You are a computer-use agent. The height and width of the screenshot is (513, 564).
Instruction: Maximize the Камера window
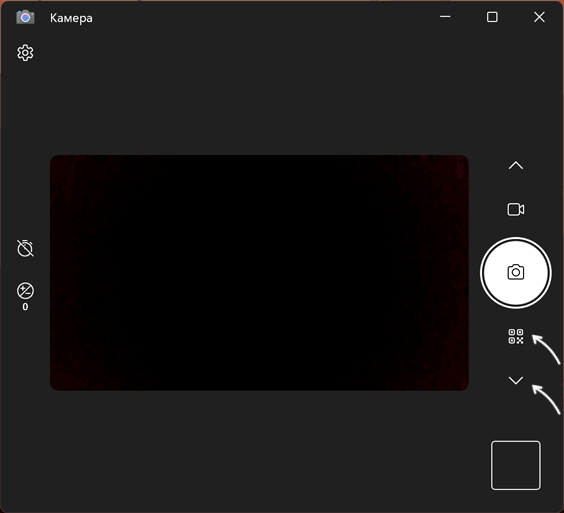click(492, 17)
